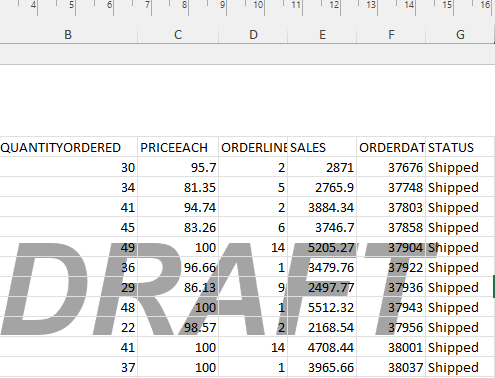Select sales cell 2497.77
The image size is (495, 378).
pos(322,287)
